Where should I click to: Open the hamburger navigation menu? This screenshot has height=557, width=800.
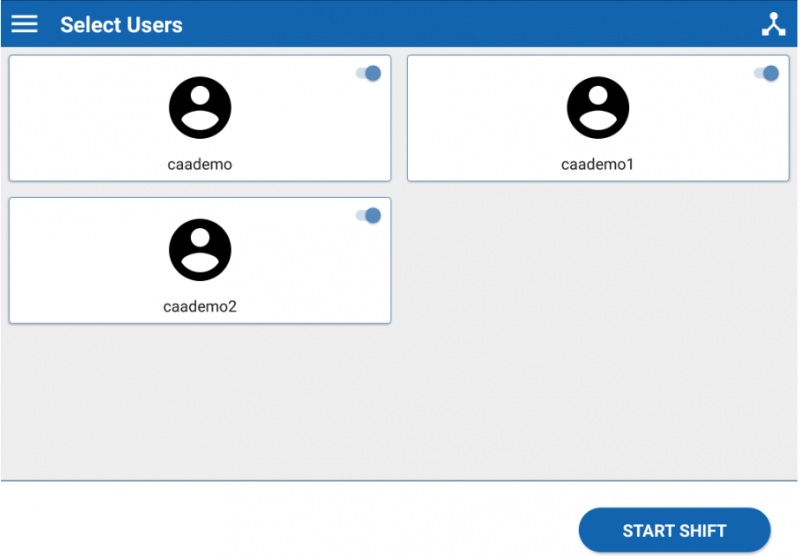tap(24, 24)
